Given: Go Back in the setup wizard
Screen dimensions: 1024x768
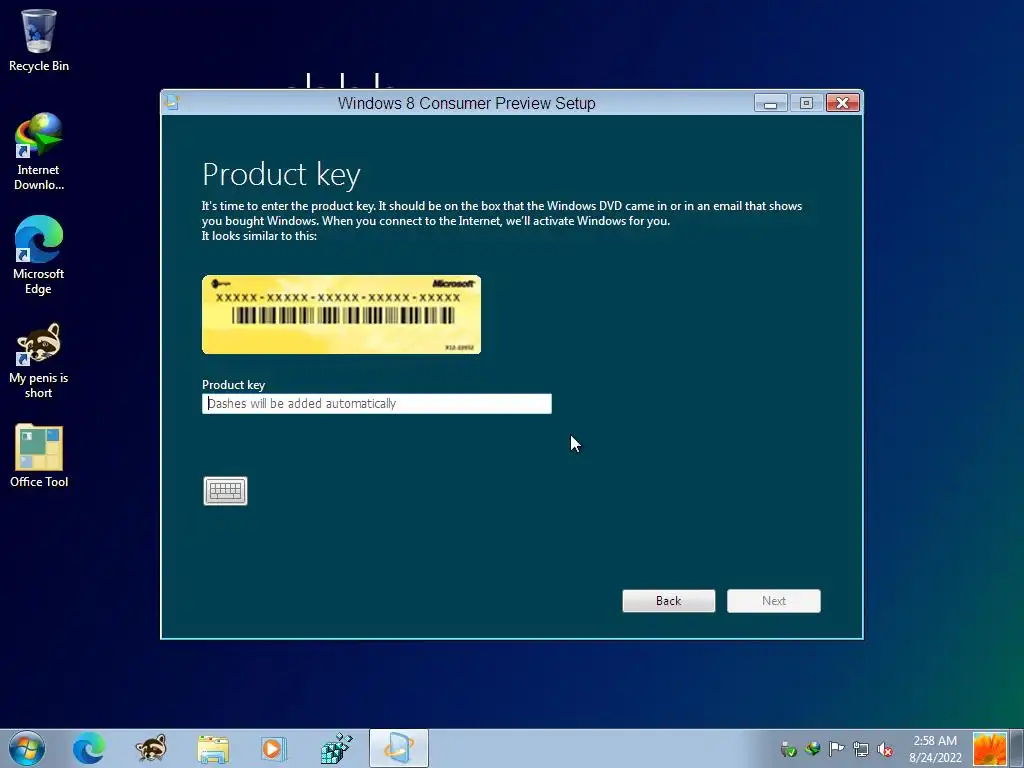Looking at the screenshot, I should click(669, 601).
